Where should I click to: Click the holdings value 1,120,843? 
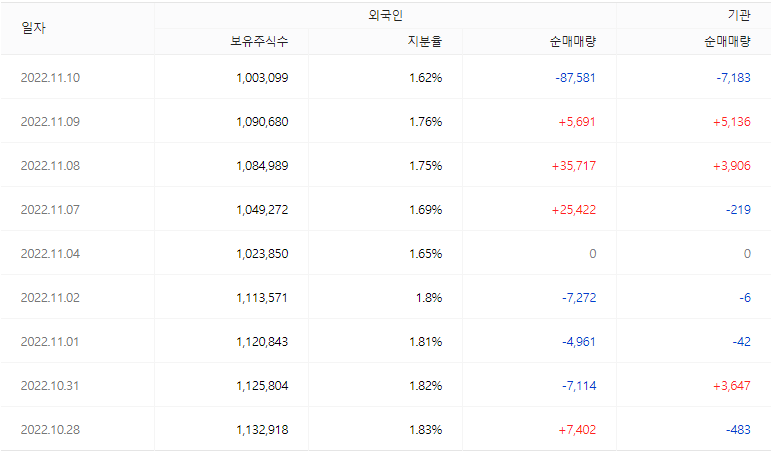coord(262,342)
